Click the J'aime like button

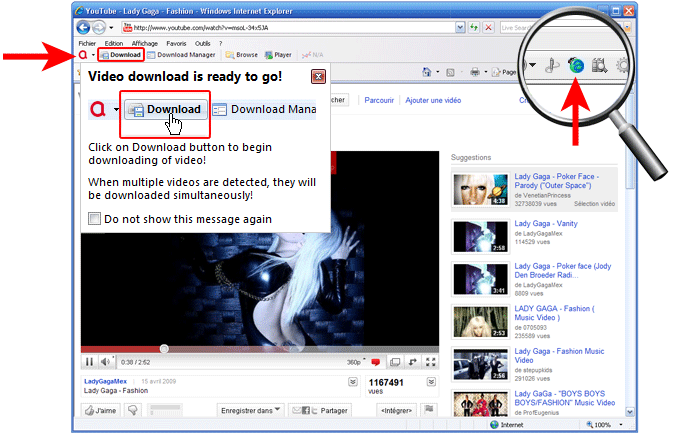tap(101, 410)
